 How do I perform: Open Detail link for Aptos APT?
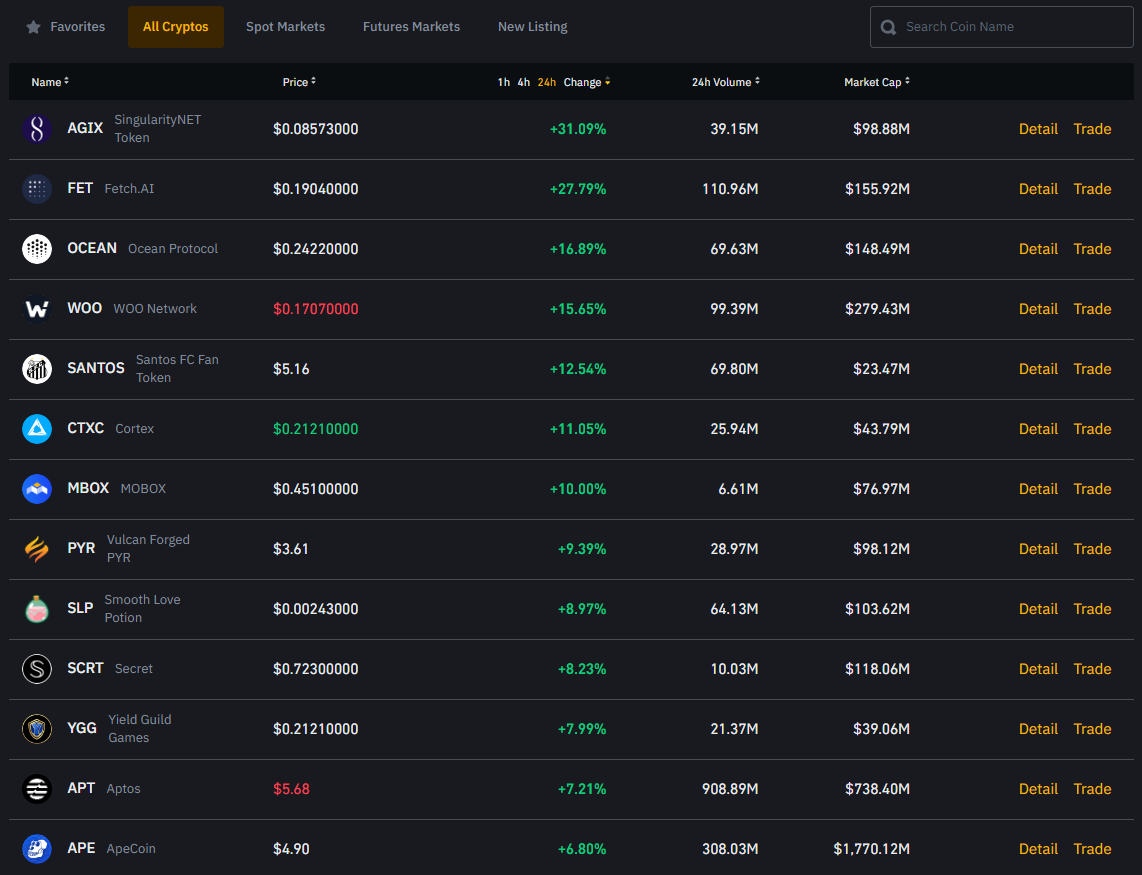(1038, 789)
